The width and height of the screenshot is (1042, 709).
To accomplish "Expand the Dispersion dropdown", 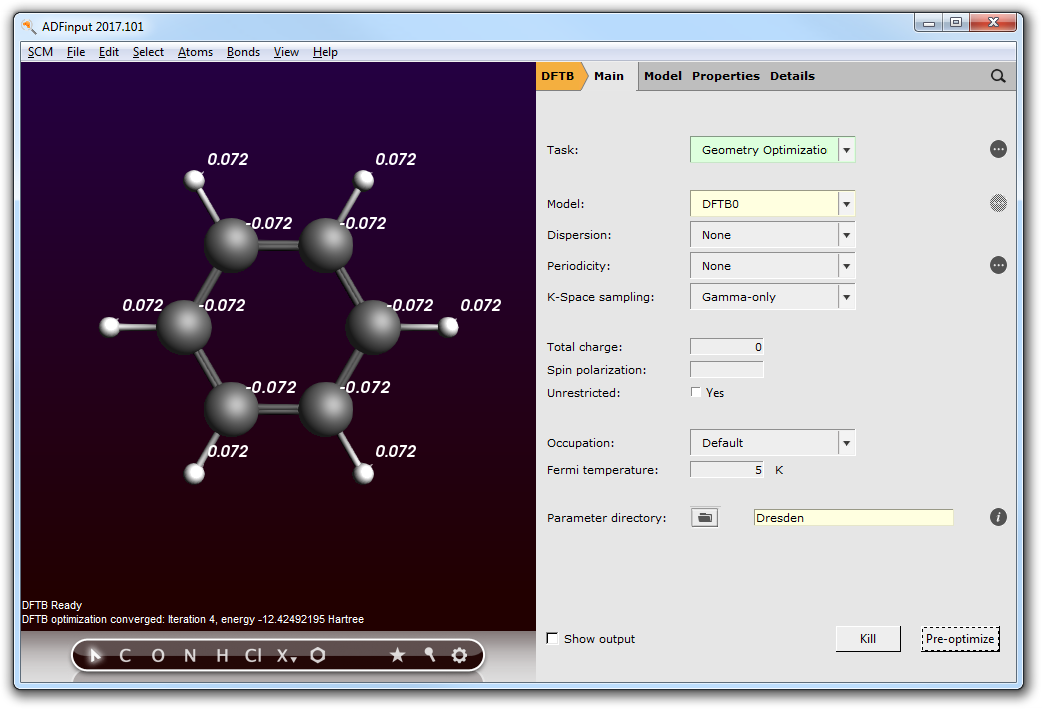I will pyautogui.click(x=772, y=235).
